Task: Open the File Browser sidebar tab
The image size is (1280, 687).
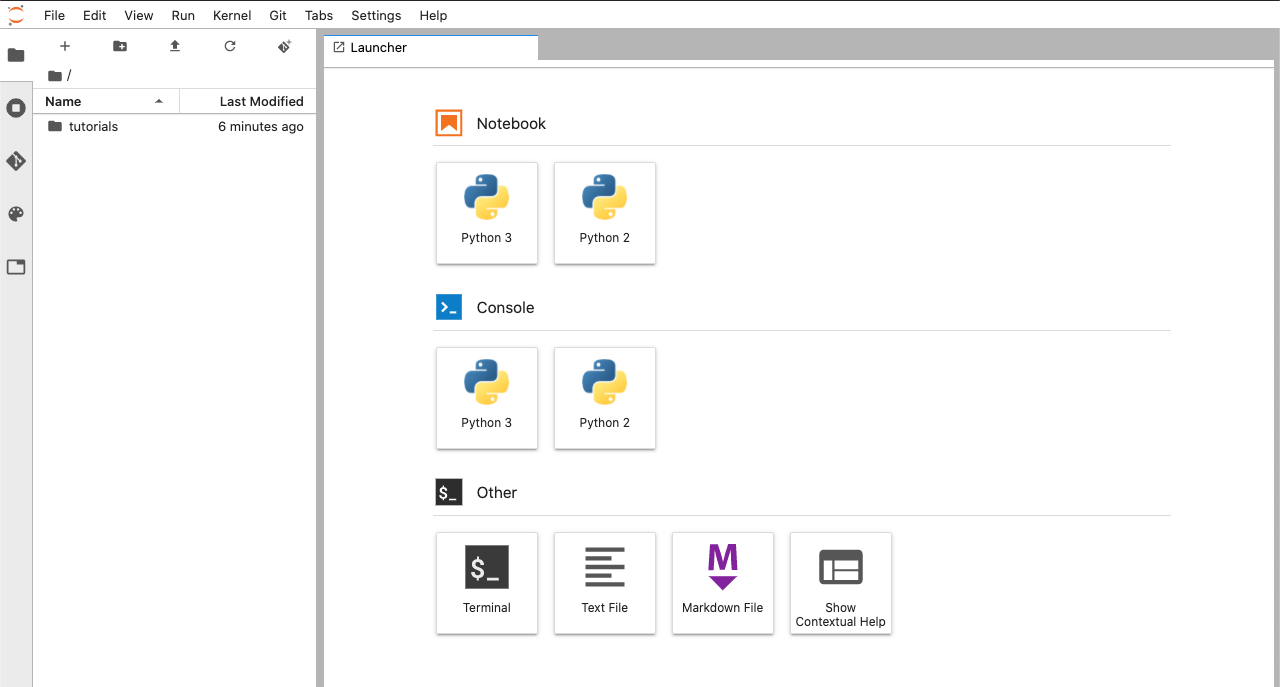Action: click(16, 55)
